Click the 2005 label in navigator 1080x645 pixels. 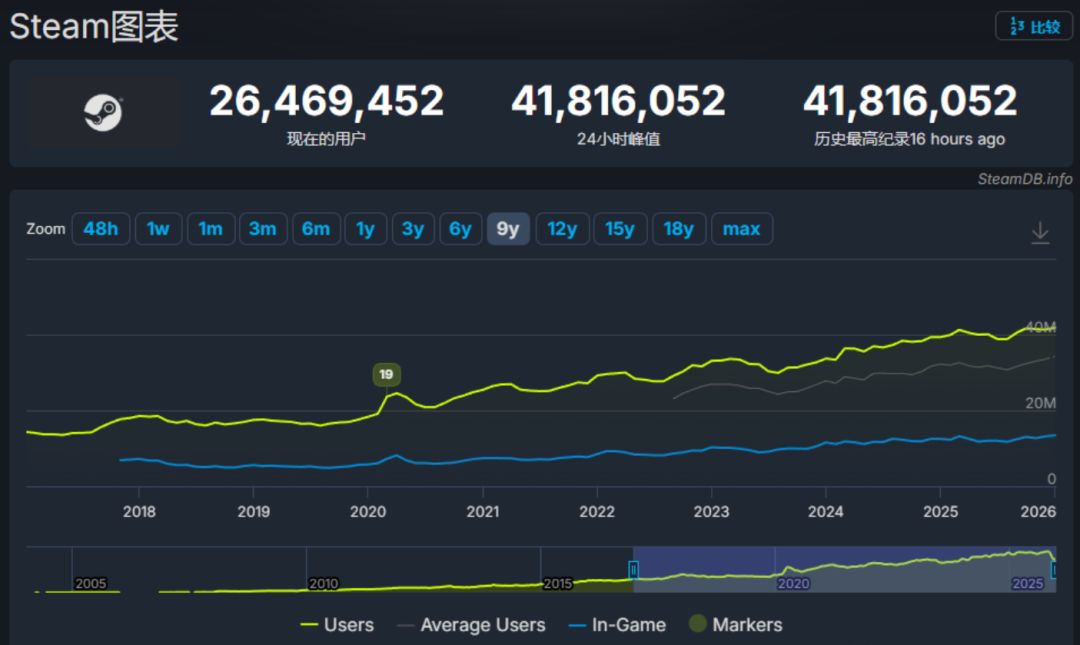tap(90, 584)
